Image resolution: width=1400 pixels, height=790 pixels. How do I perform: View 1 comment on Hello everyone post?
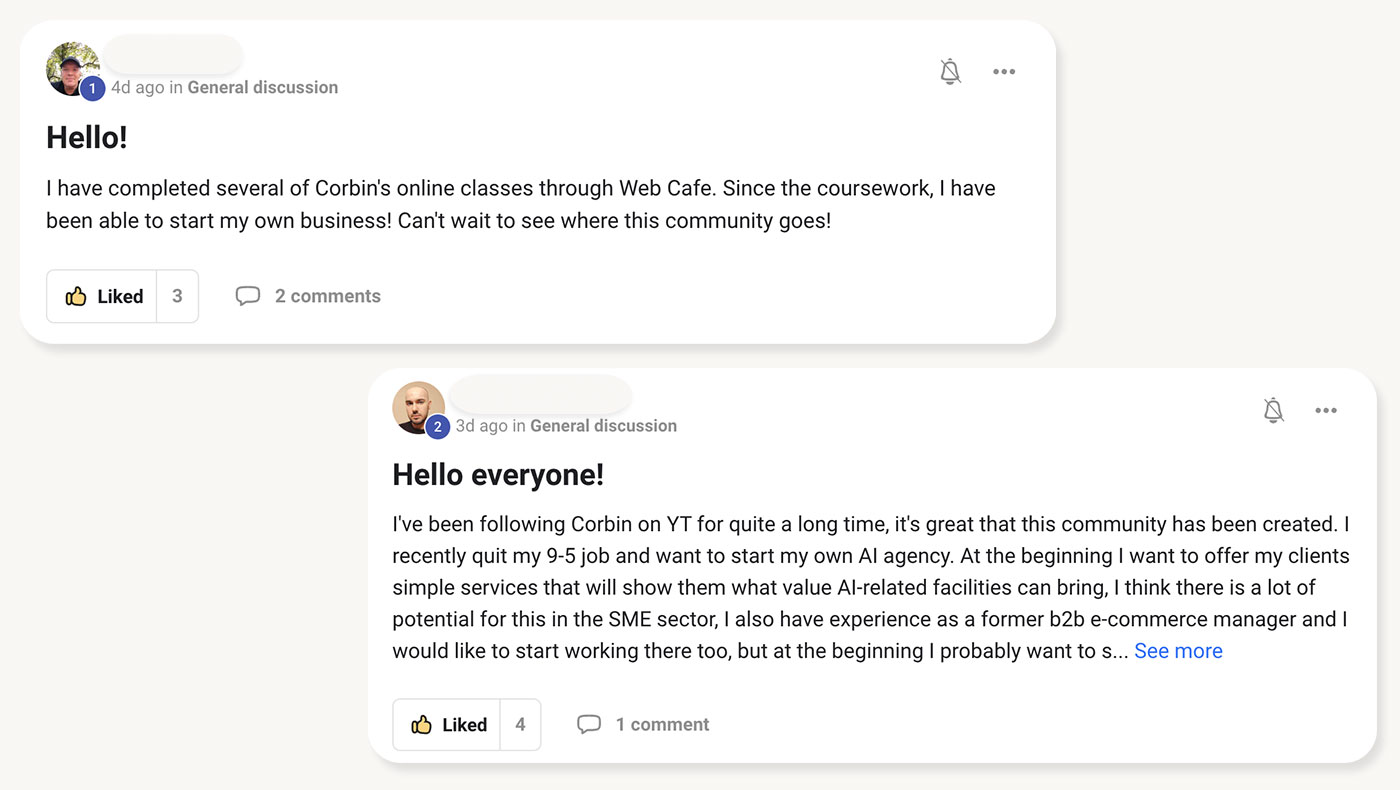point(662,723)
